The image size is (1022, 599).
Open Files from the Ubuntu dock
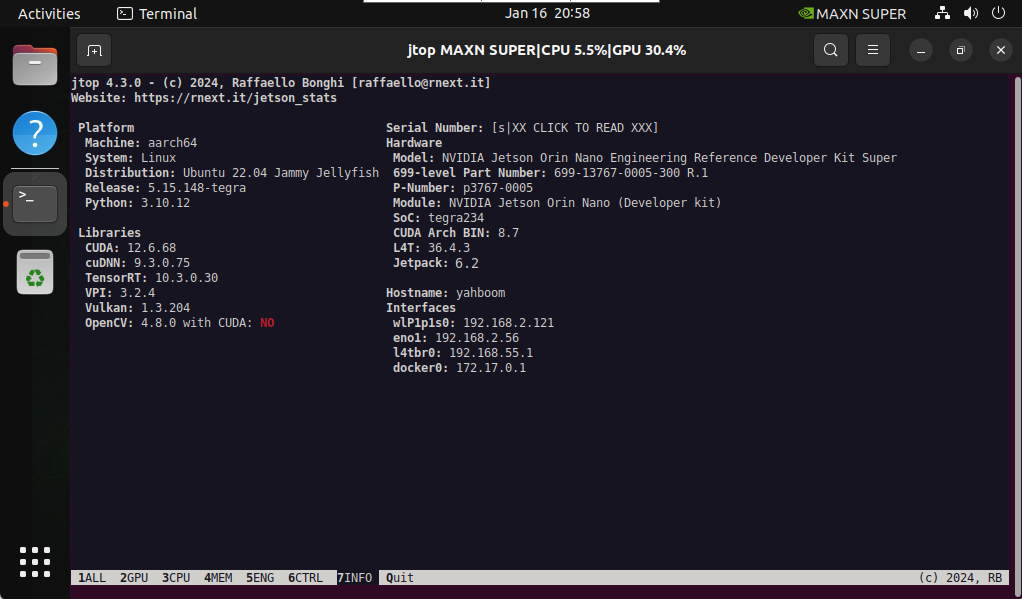pyautogui.click(x=35, y=67)
